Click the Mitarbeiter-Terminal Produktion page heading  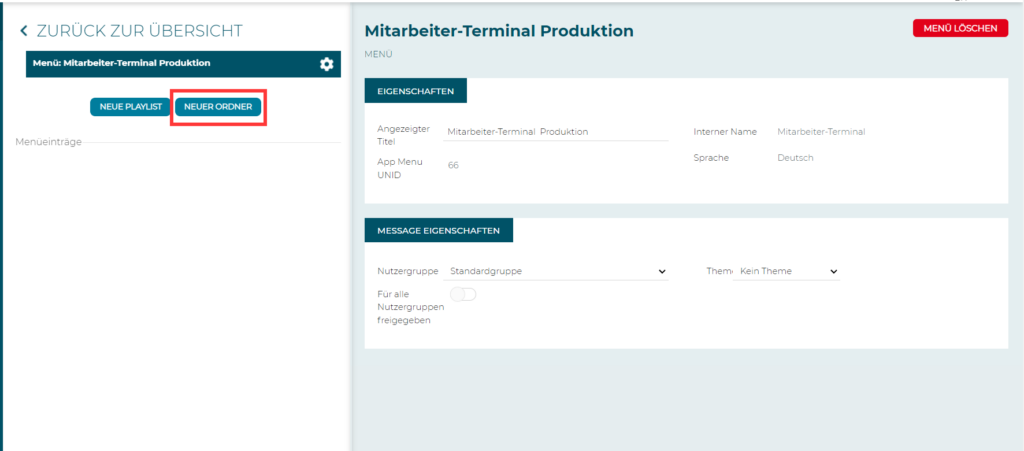point(499,31)
